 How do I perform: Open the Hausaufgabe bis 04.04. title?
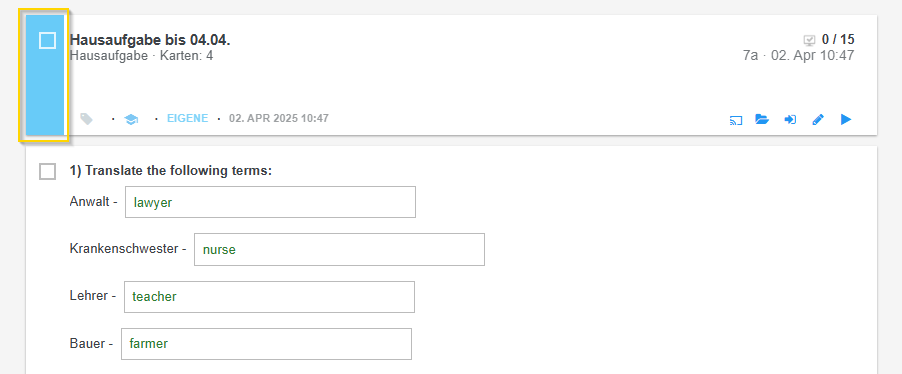coord(150,40)
